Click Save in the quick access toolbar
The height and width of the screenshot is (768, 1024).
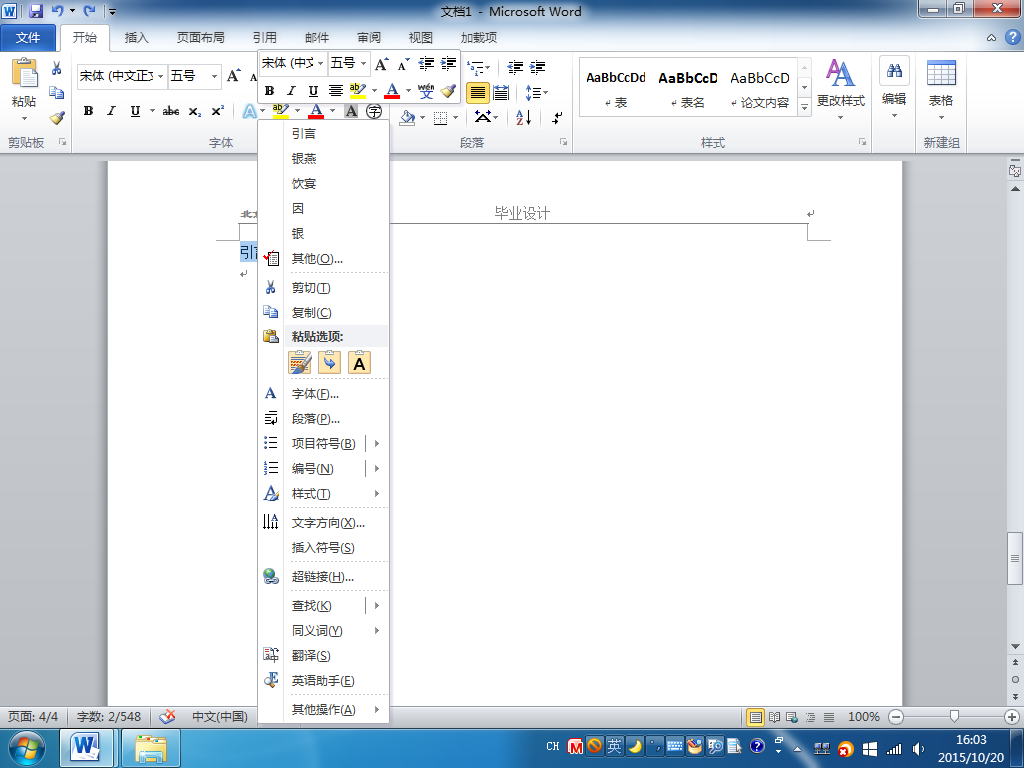36,10
